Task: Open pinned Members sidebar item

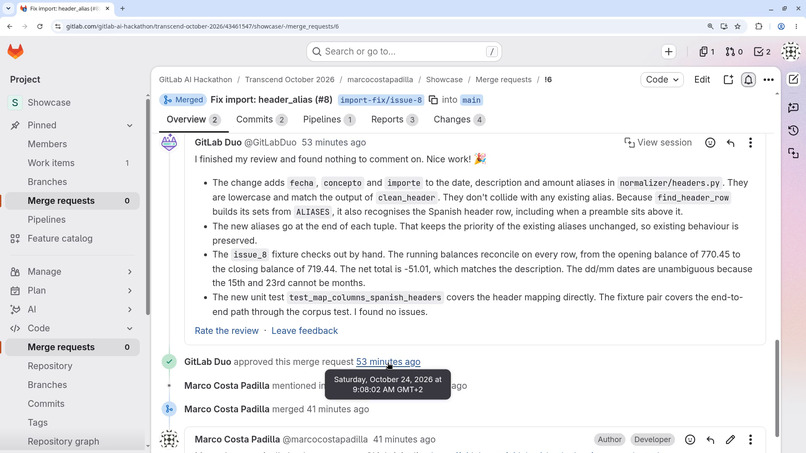Action: [x=47, y=144]
